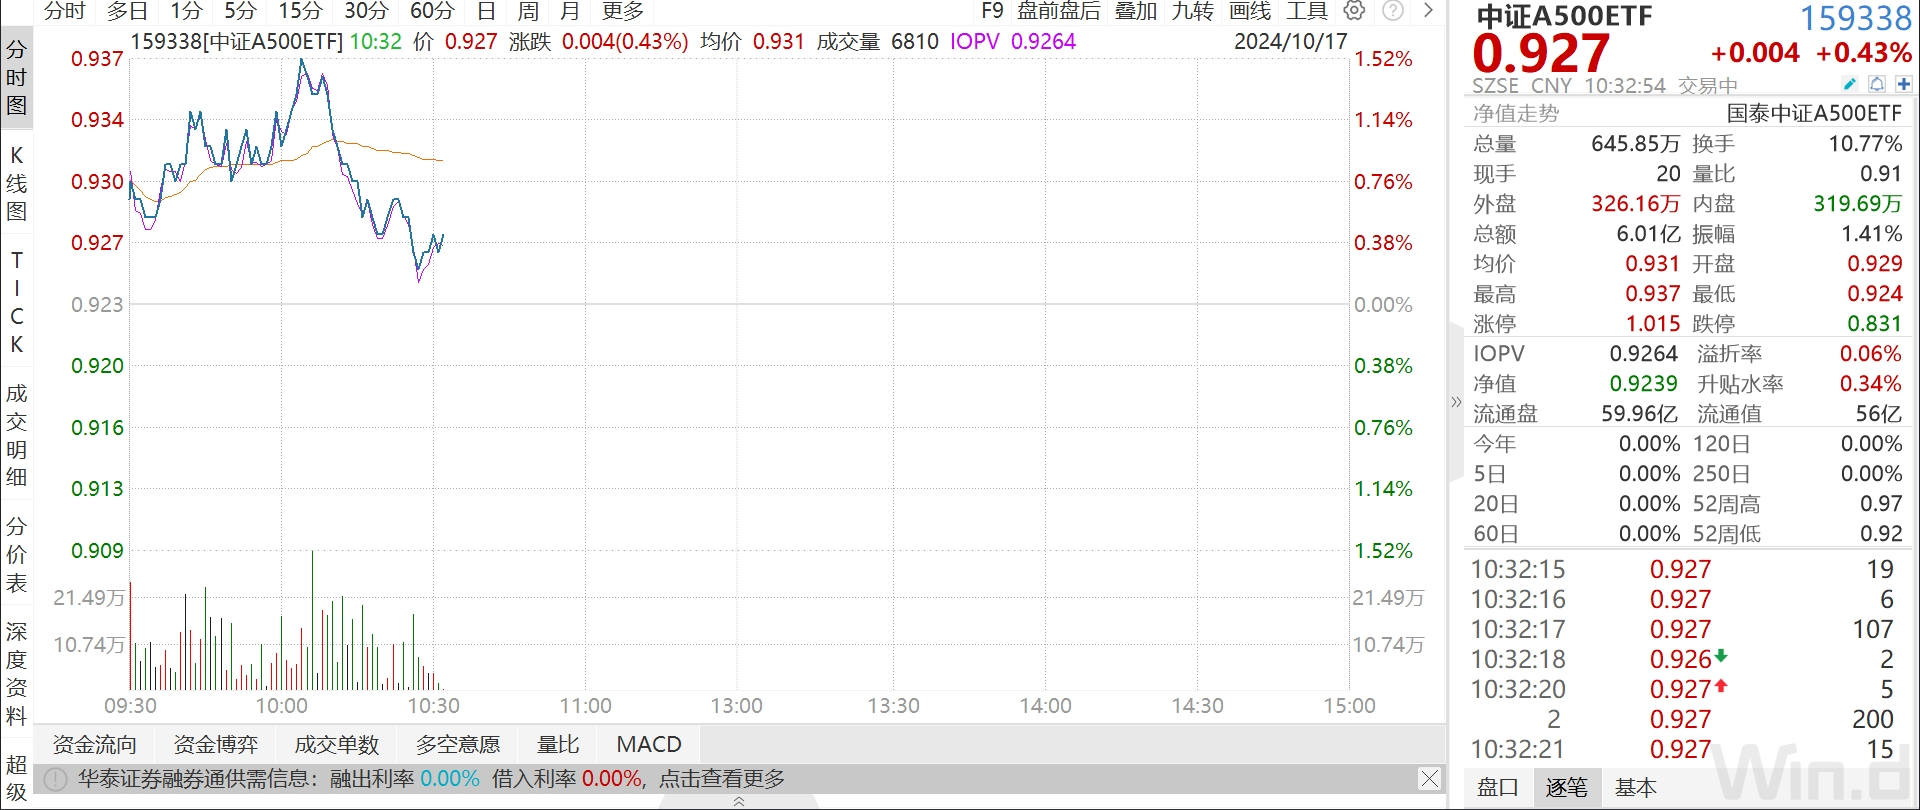Toggle 盘前盘后 display
The image size is (1920, 810).
1059,11
